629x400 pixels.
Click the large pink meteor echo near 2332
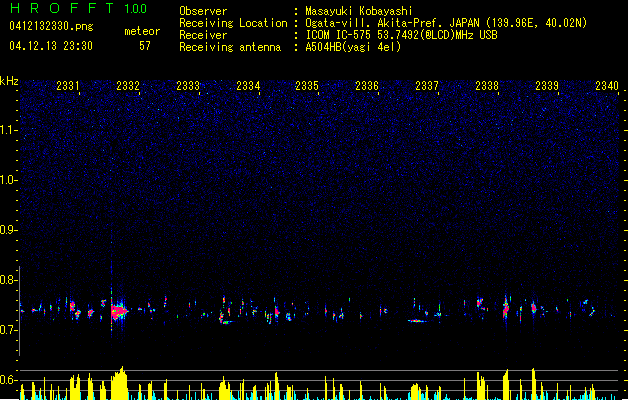tap(119, 311)
